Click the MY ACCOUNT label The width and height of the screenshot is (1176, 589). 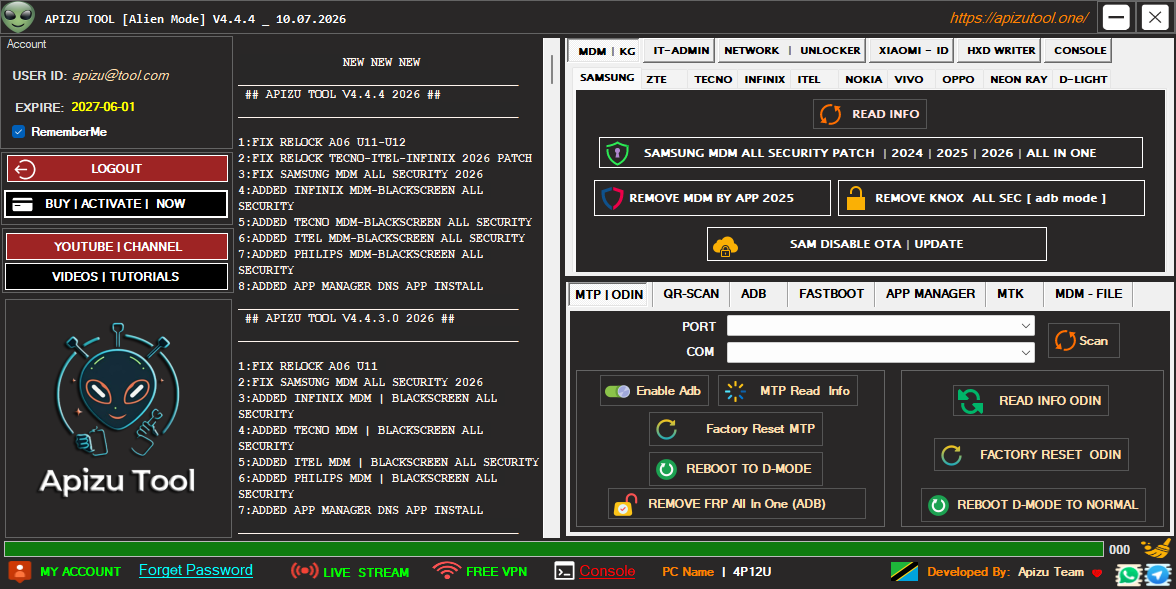(80, 572)
